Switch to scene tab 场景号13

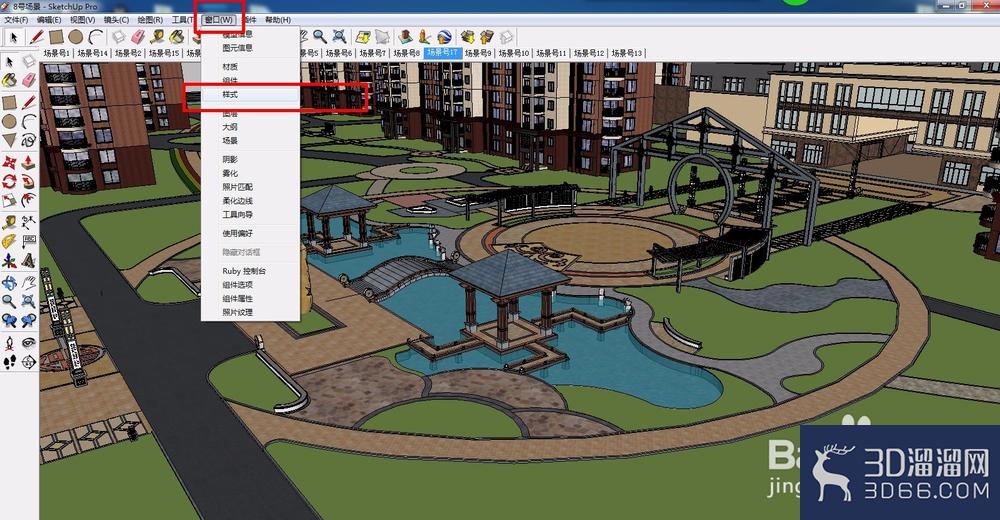626,53
